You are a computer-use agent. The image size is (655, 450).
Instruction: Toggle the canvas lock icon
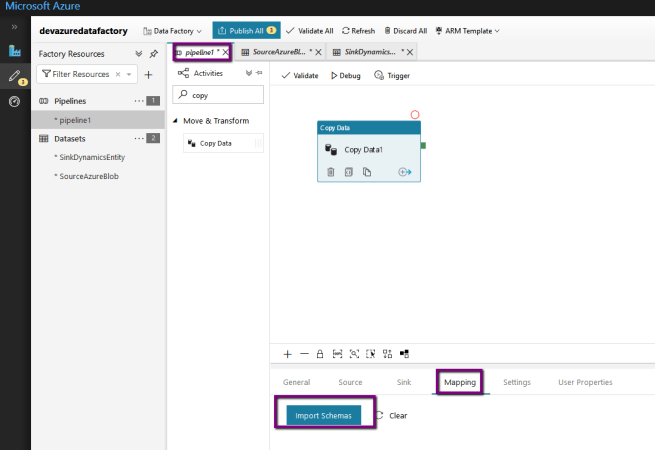320,354
